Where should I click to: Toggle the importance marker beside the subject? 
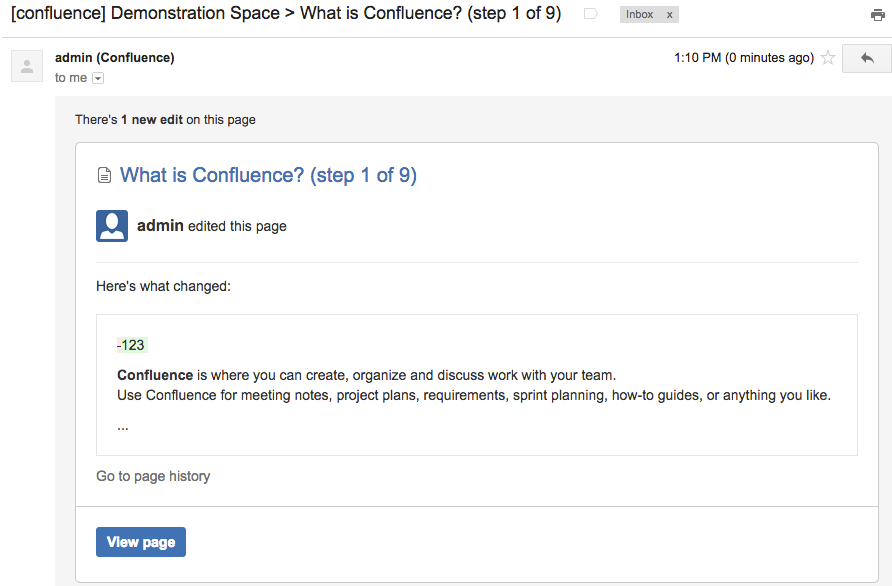point(591,15)
